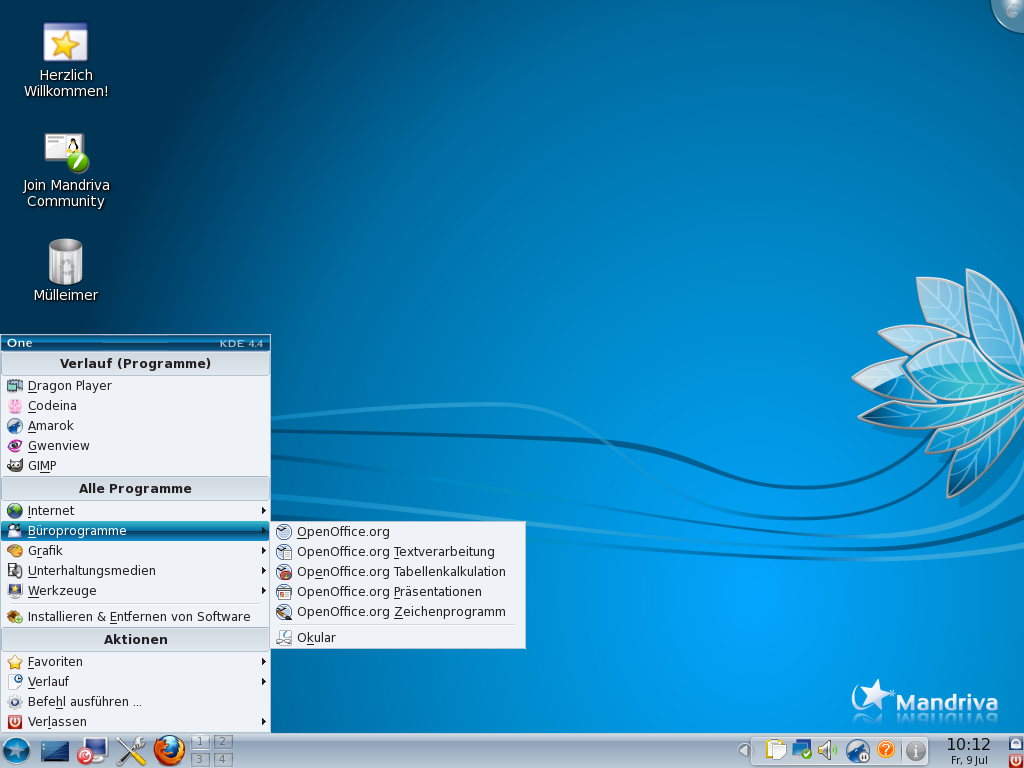
Task: Switch to virtual desktop 3
Action: coord(200,759)
